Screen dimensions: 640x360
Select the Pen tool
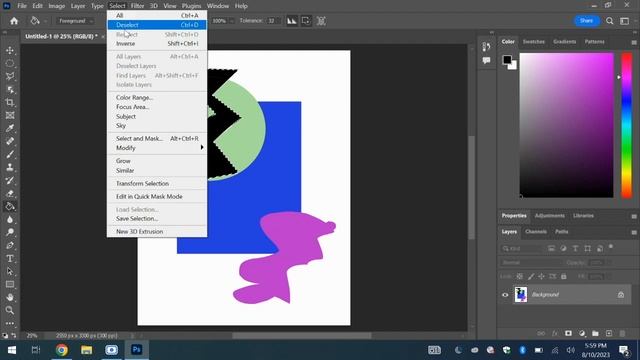click(10, 245)
